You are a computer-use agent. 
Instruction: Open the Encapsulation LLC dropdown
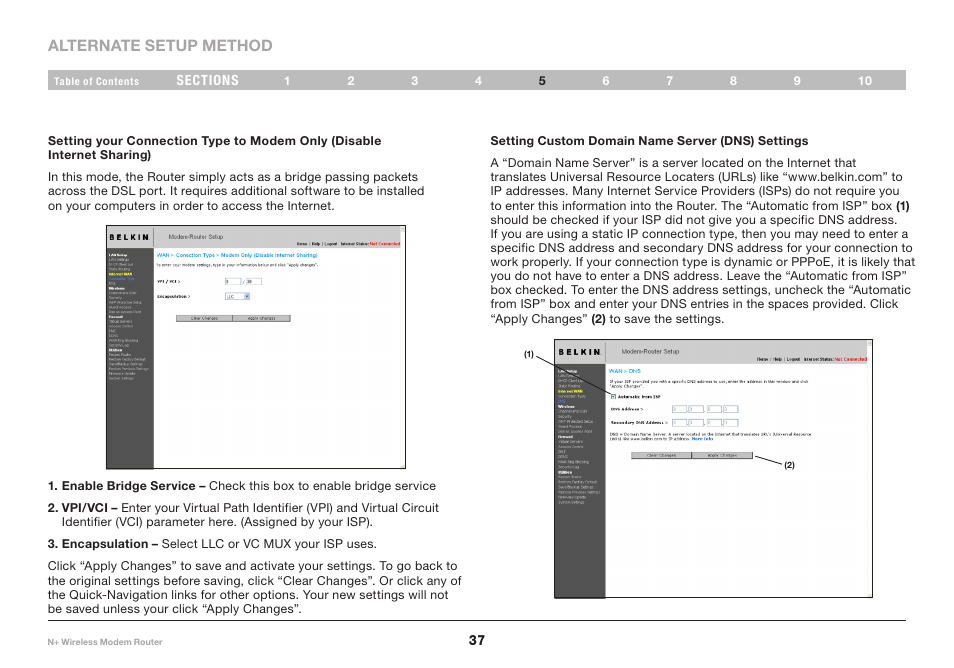pyautogui.click(x=237, y=296)
